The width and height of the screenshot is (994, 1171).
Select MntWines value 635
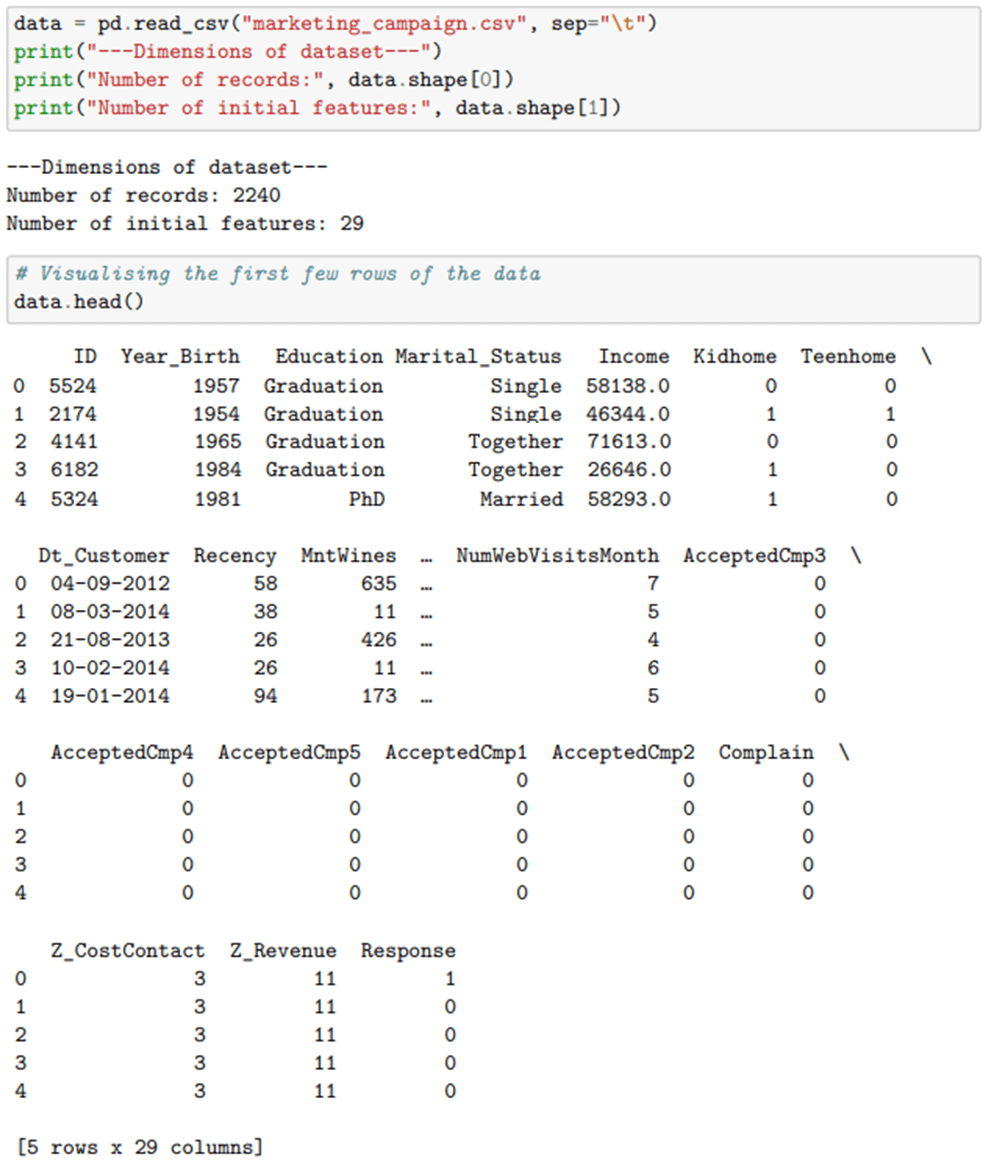[x=379, y=584]
